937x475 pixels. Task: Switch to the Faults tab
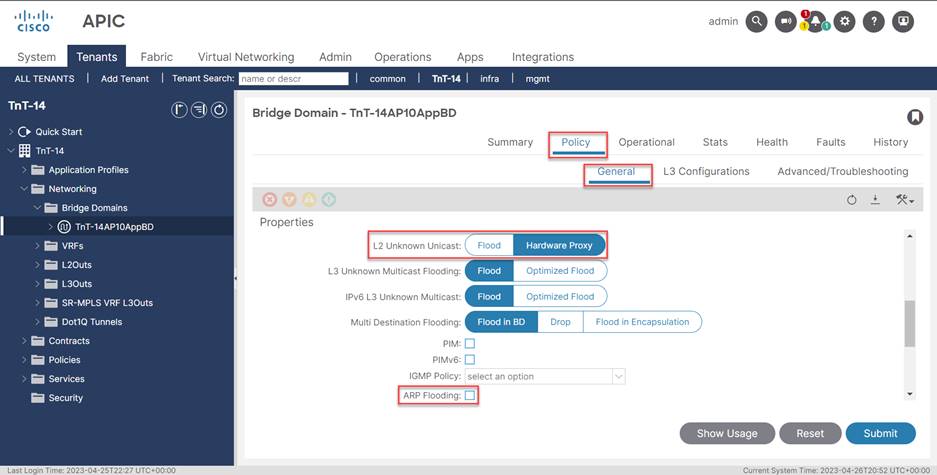(x=831, y=142)
